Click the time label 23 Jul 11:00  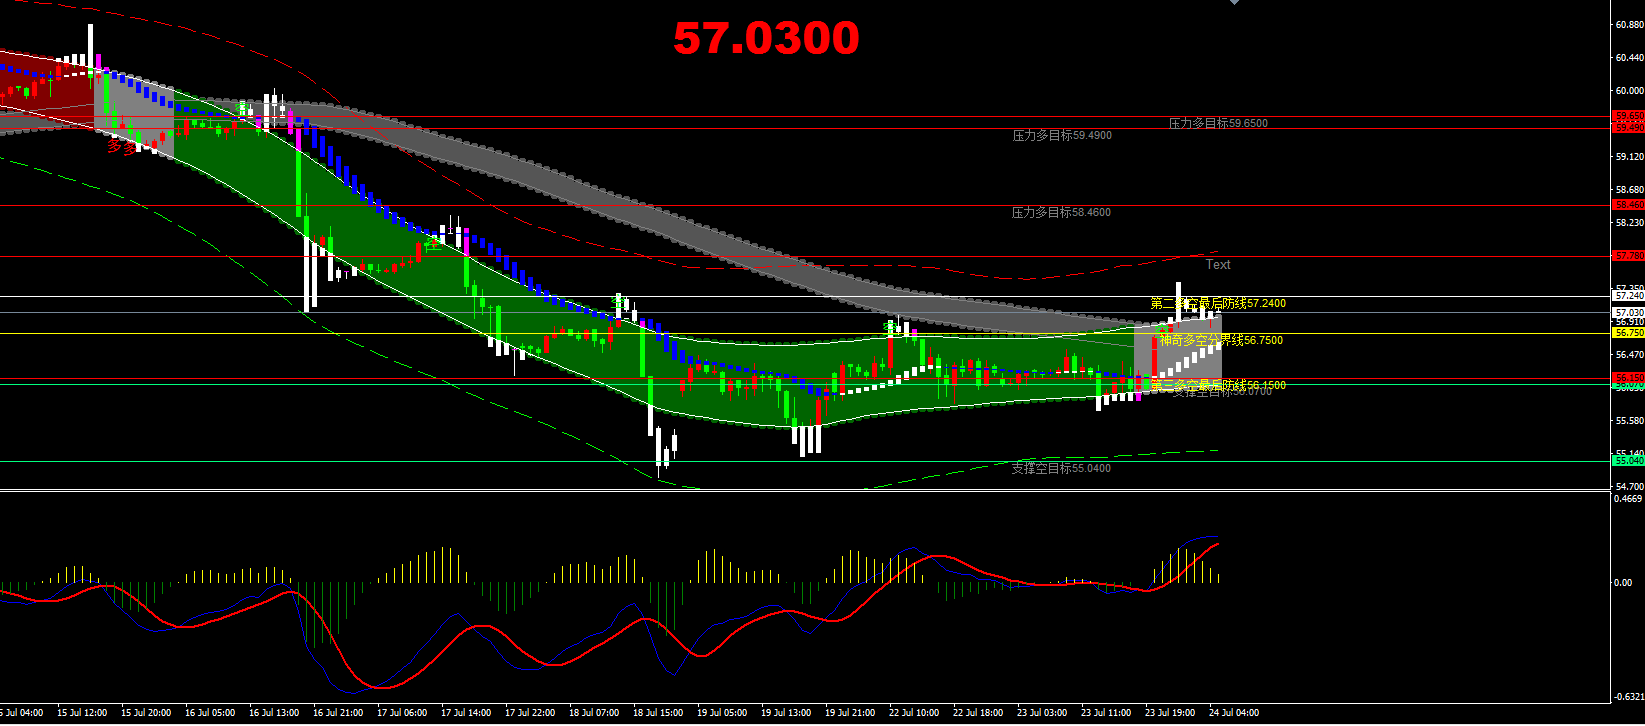pyautogui.click(x=1106, y=714)
